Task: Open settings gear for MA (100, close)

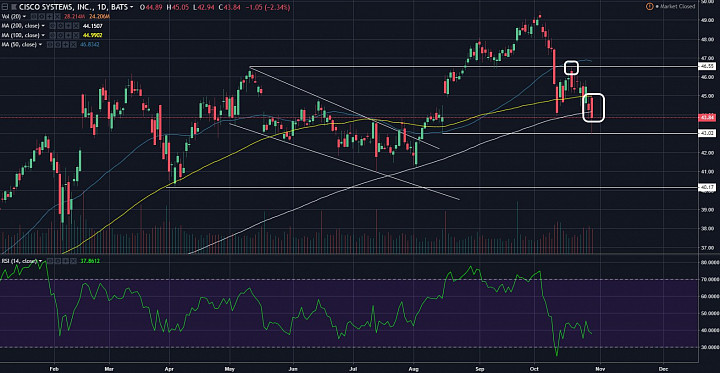Action: pyautogui.click(x=60, y=35)
